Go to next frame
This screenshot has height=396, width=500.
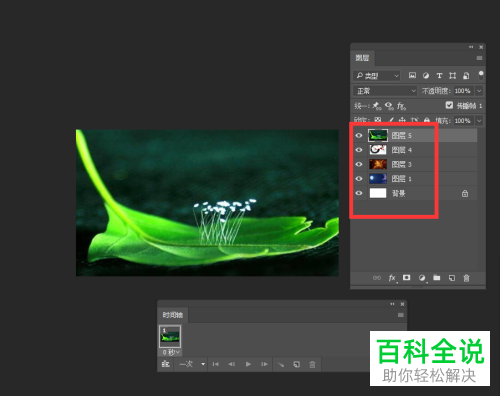264,364
